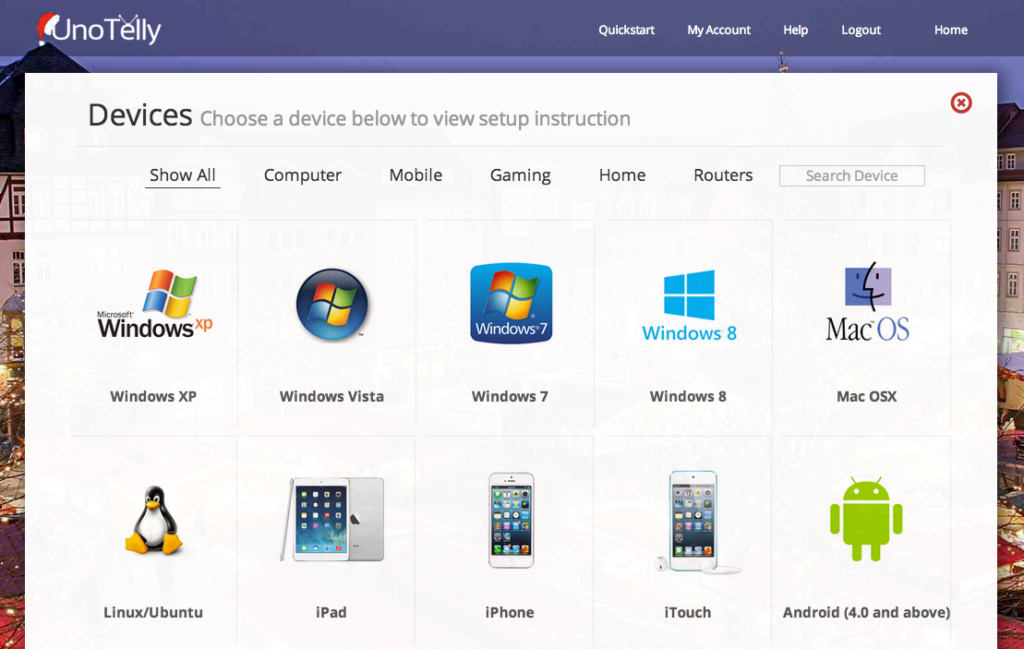1024x649 pixels.
Task: Show the Gaming devices tab
Action: (x=520, y=175)
